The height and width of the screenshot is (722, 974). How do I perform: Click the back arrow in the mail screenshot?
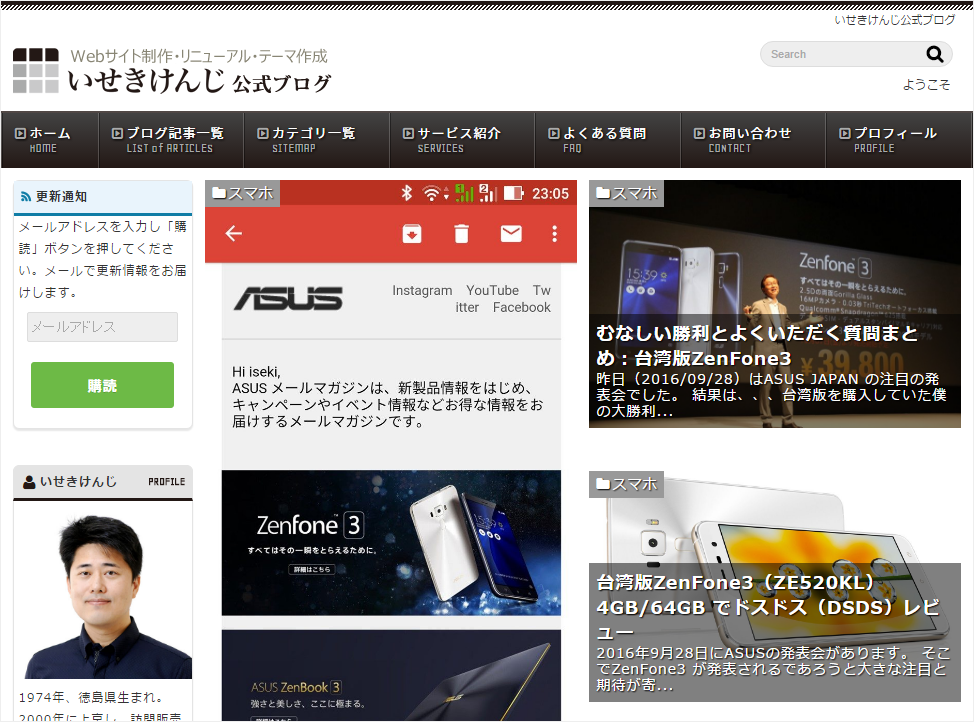click(x=234, y=234)
